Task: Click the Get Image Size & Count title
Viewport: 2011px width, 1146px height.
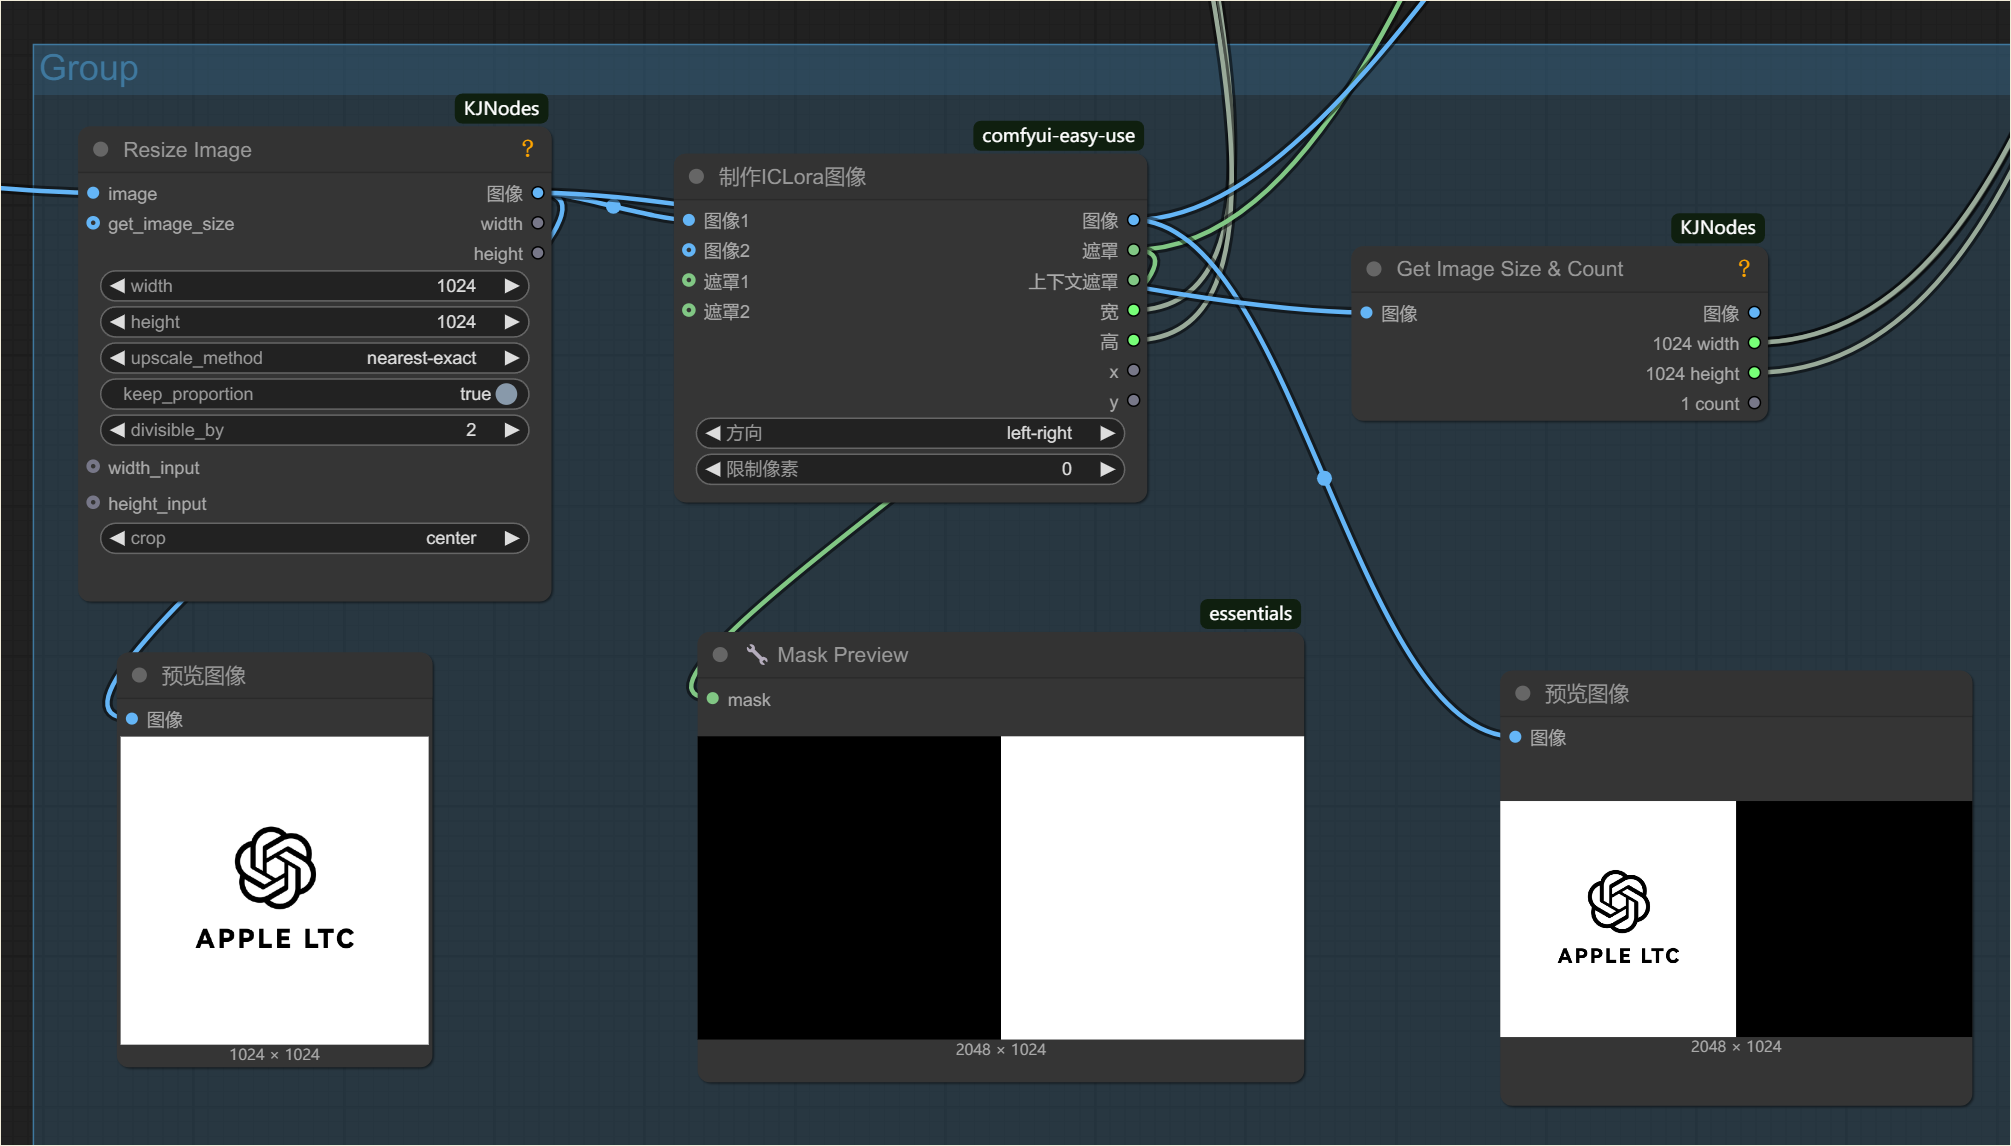Action: click(1509, 269)
